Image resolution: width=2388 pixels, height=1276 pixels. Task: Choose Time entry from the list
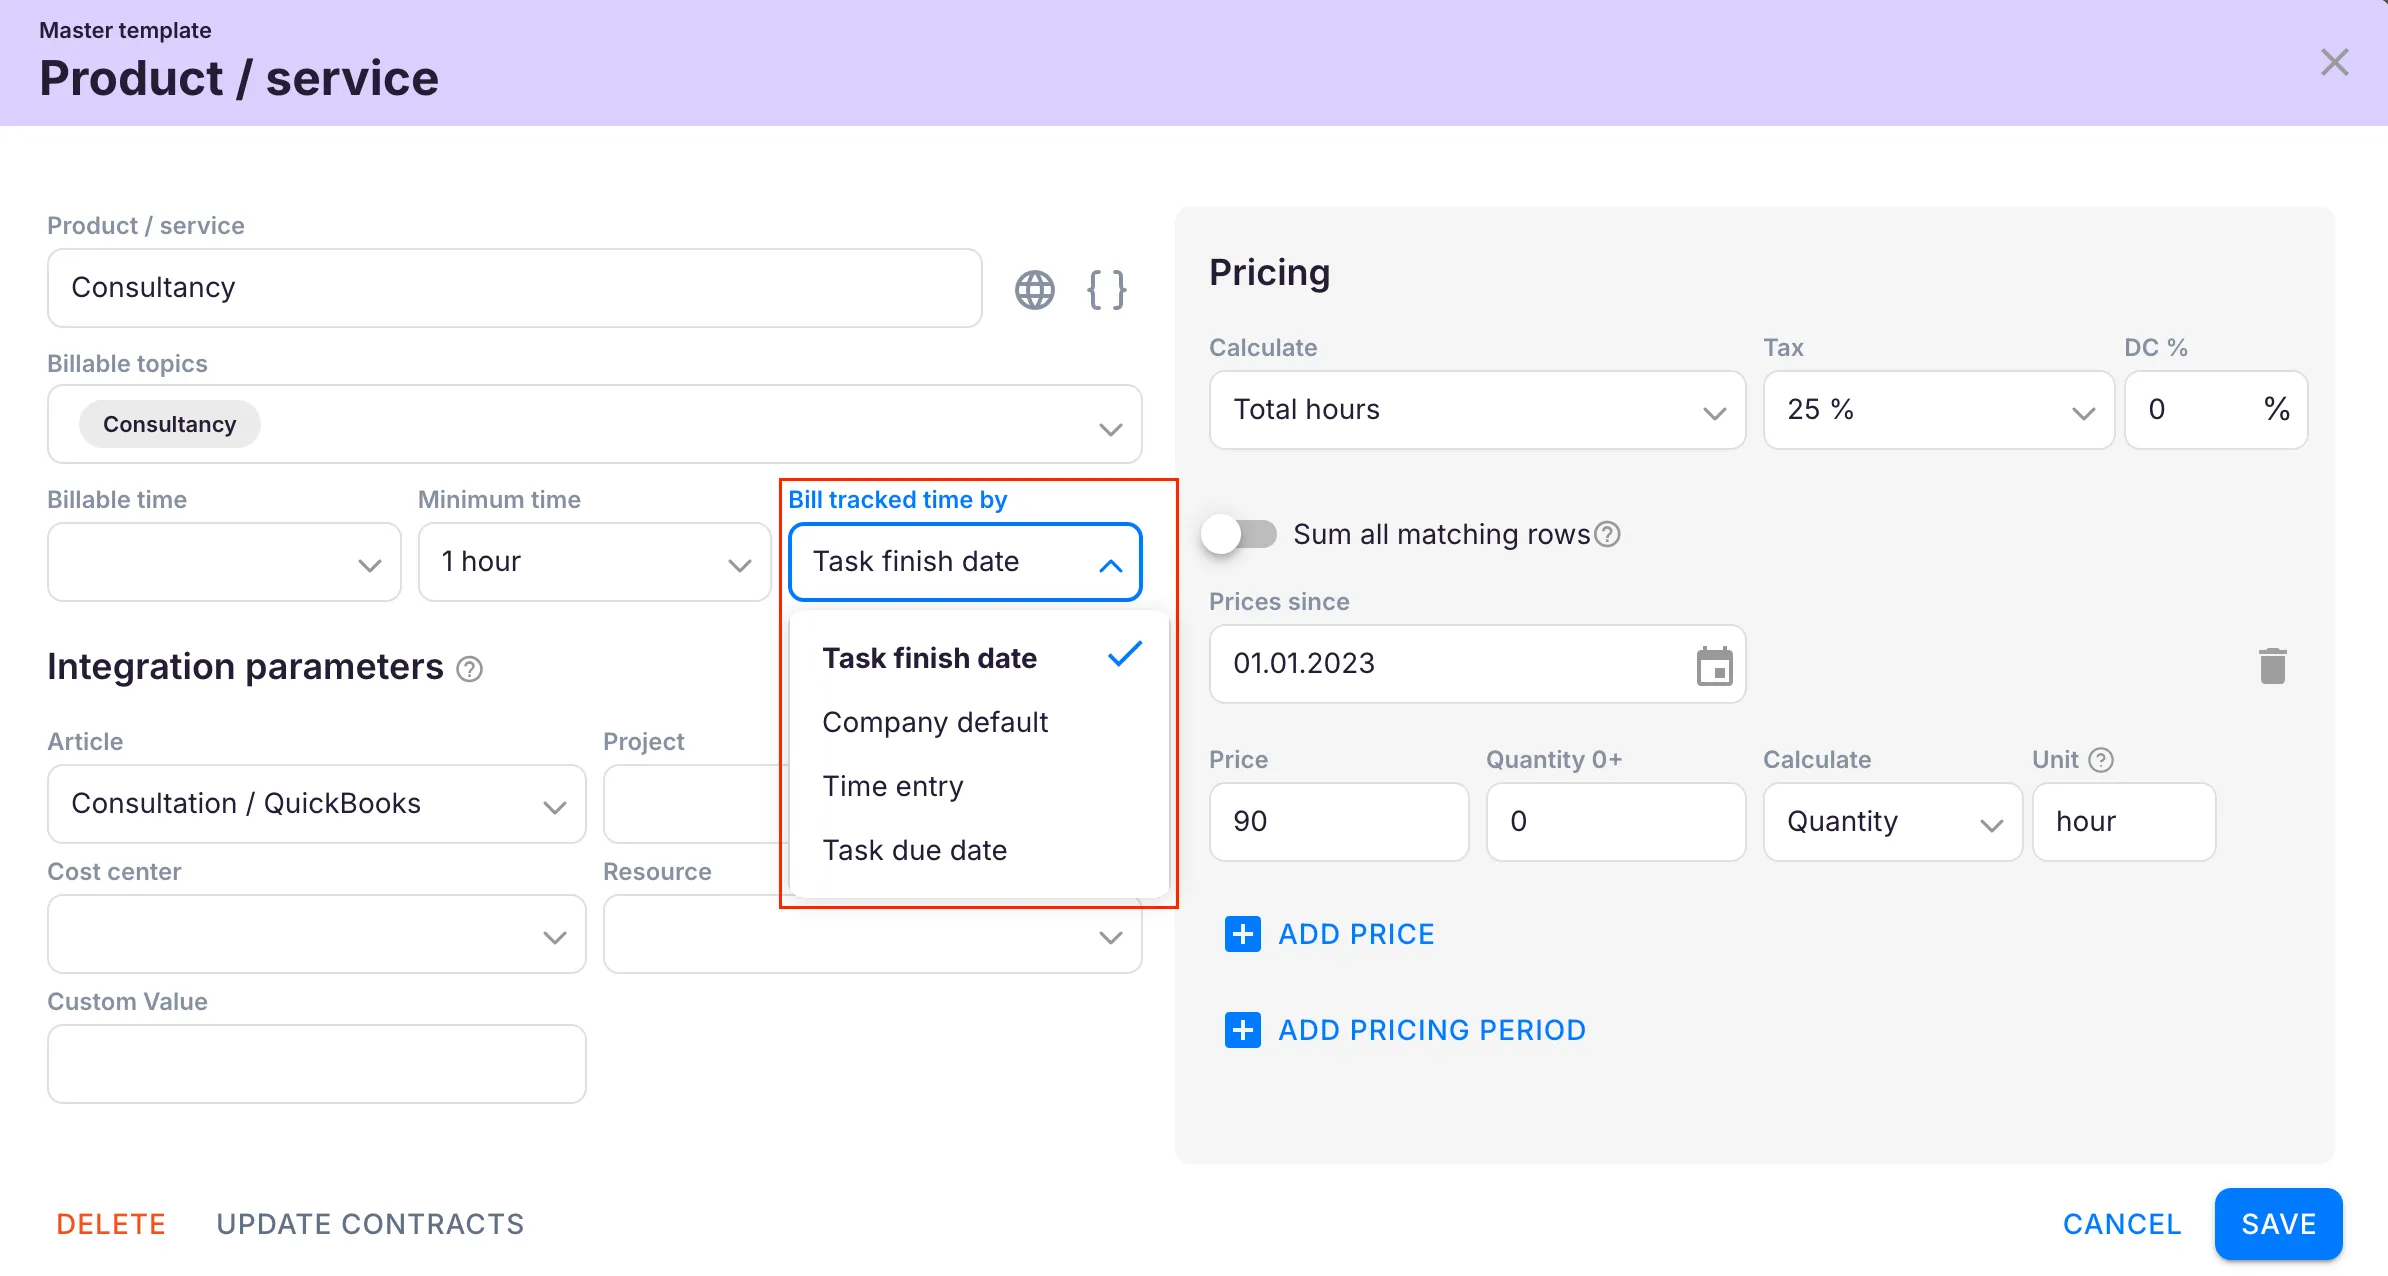(892, 786)
